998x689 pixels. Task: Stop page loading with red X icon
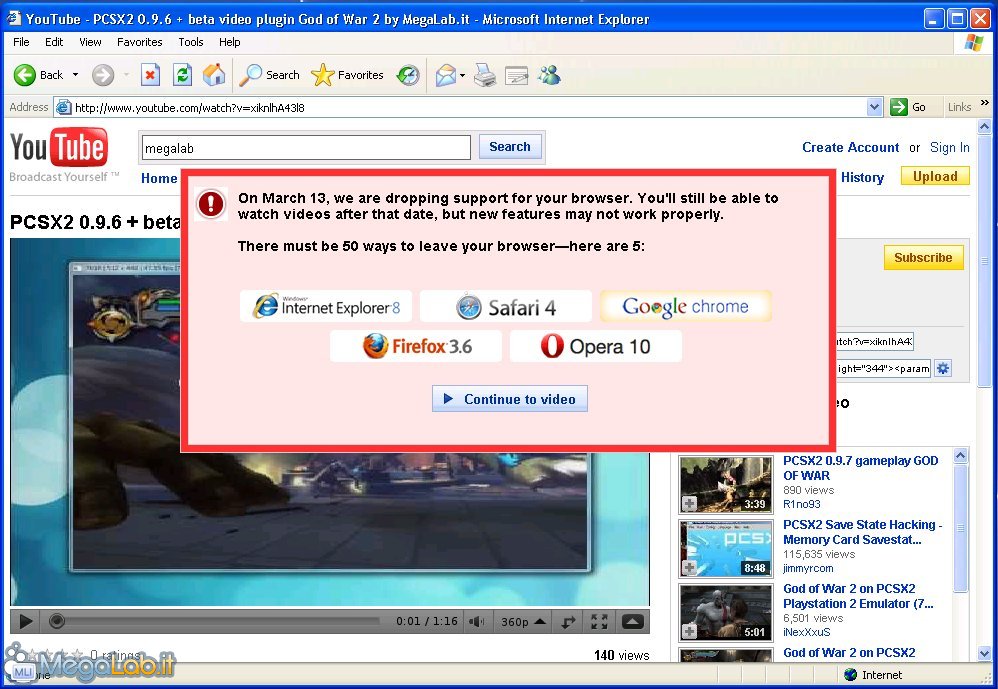pos(150,75)
